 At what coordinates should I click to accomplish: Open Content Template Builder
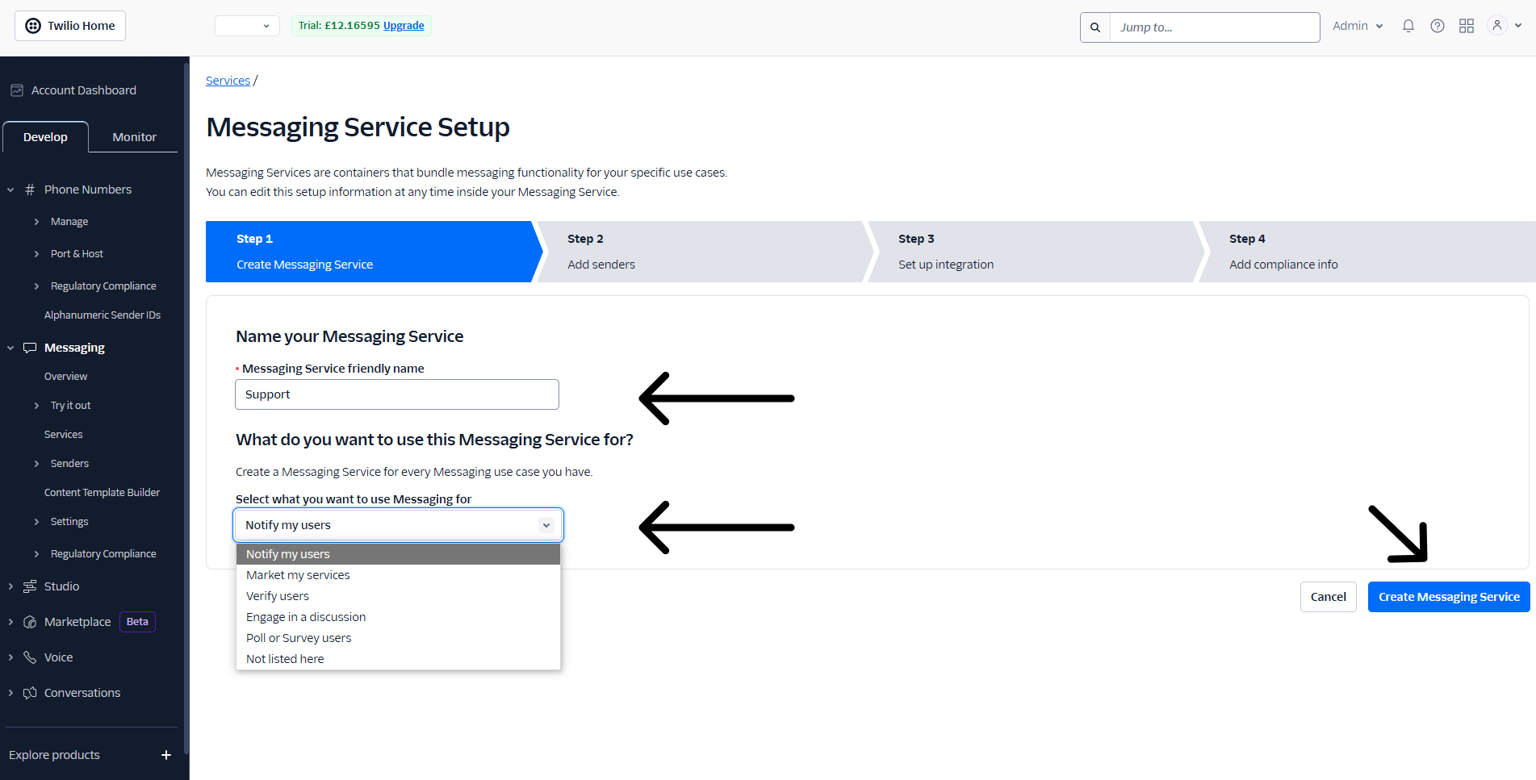click(102, 493)
